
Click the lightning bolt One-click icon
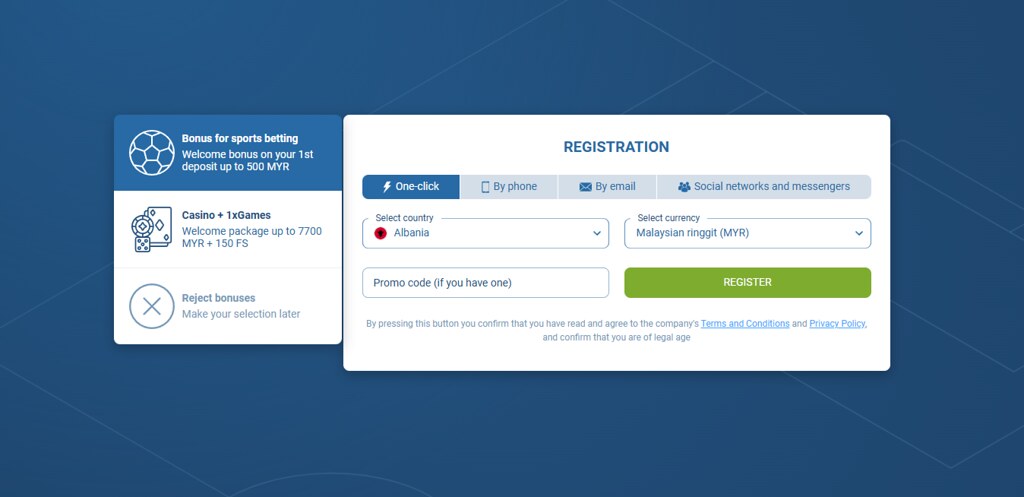387,187
